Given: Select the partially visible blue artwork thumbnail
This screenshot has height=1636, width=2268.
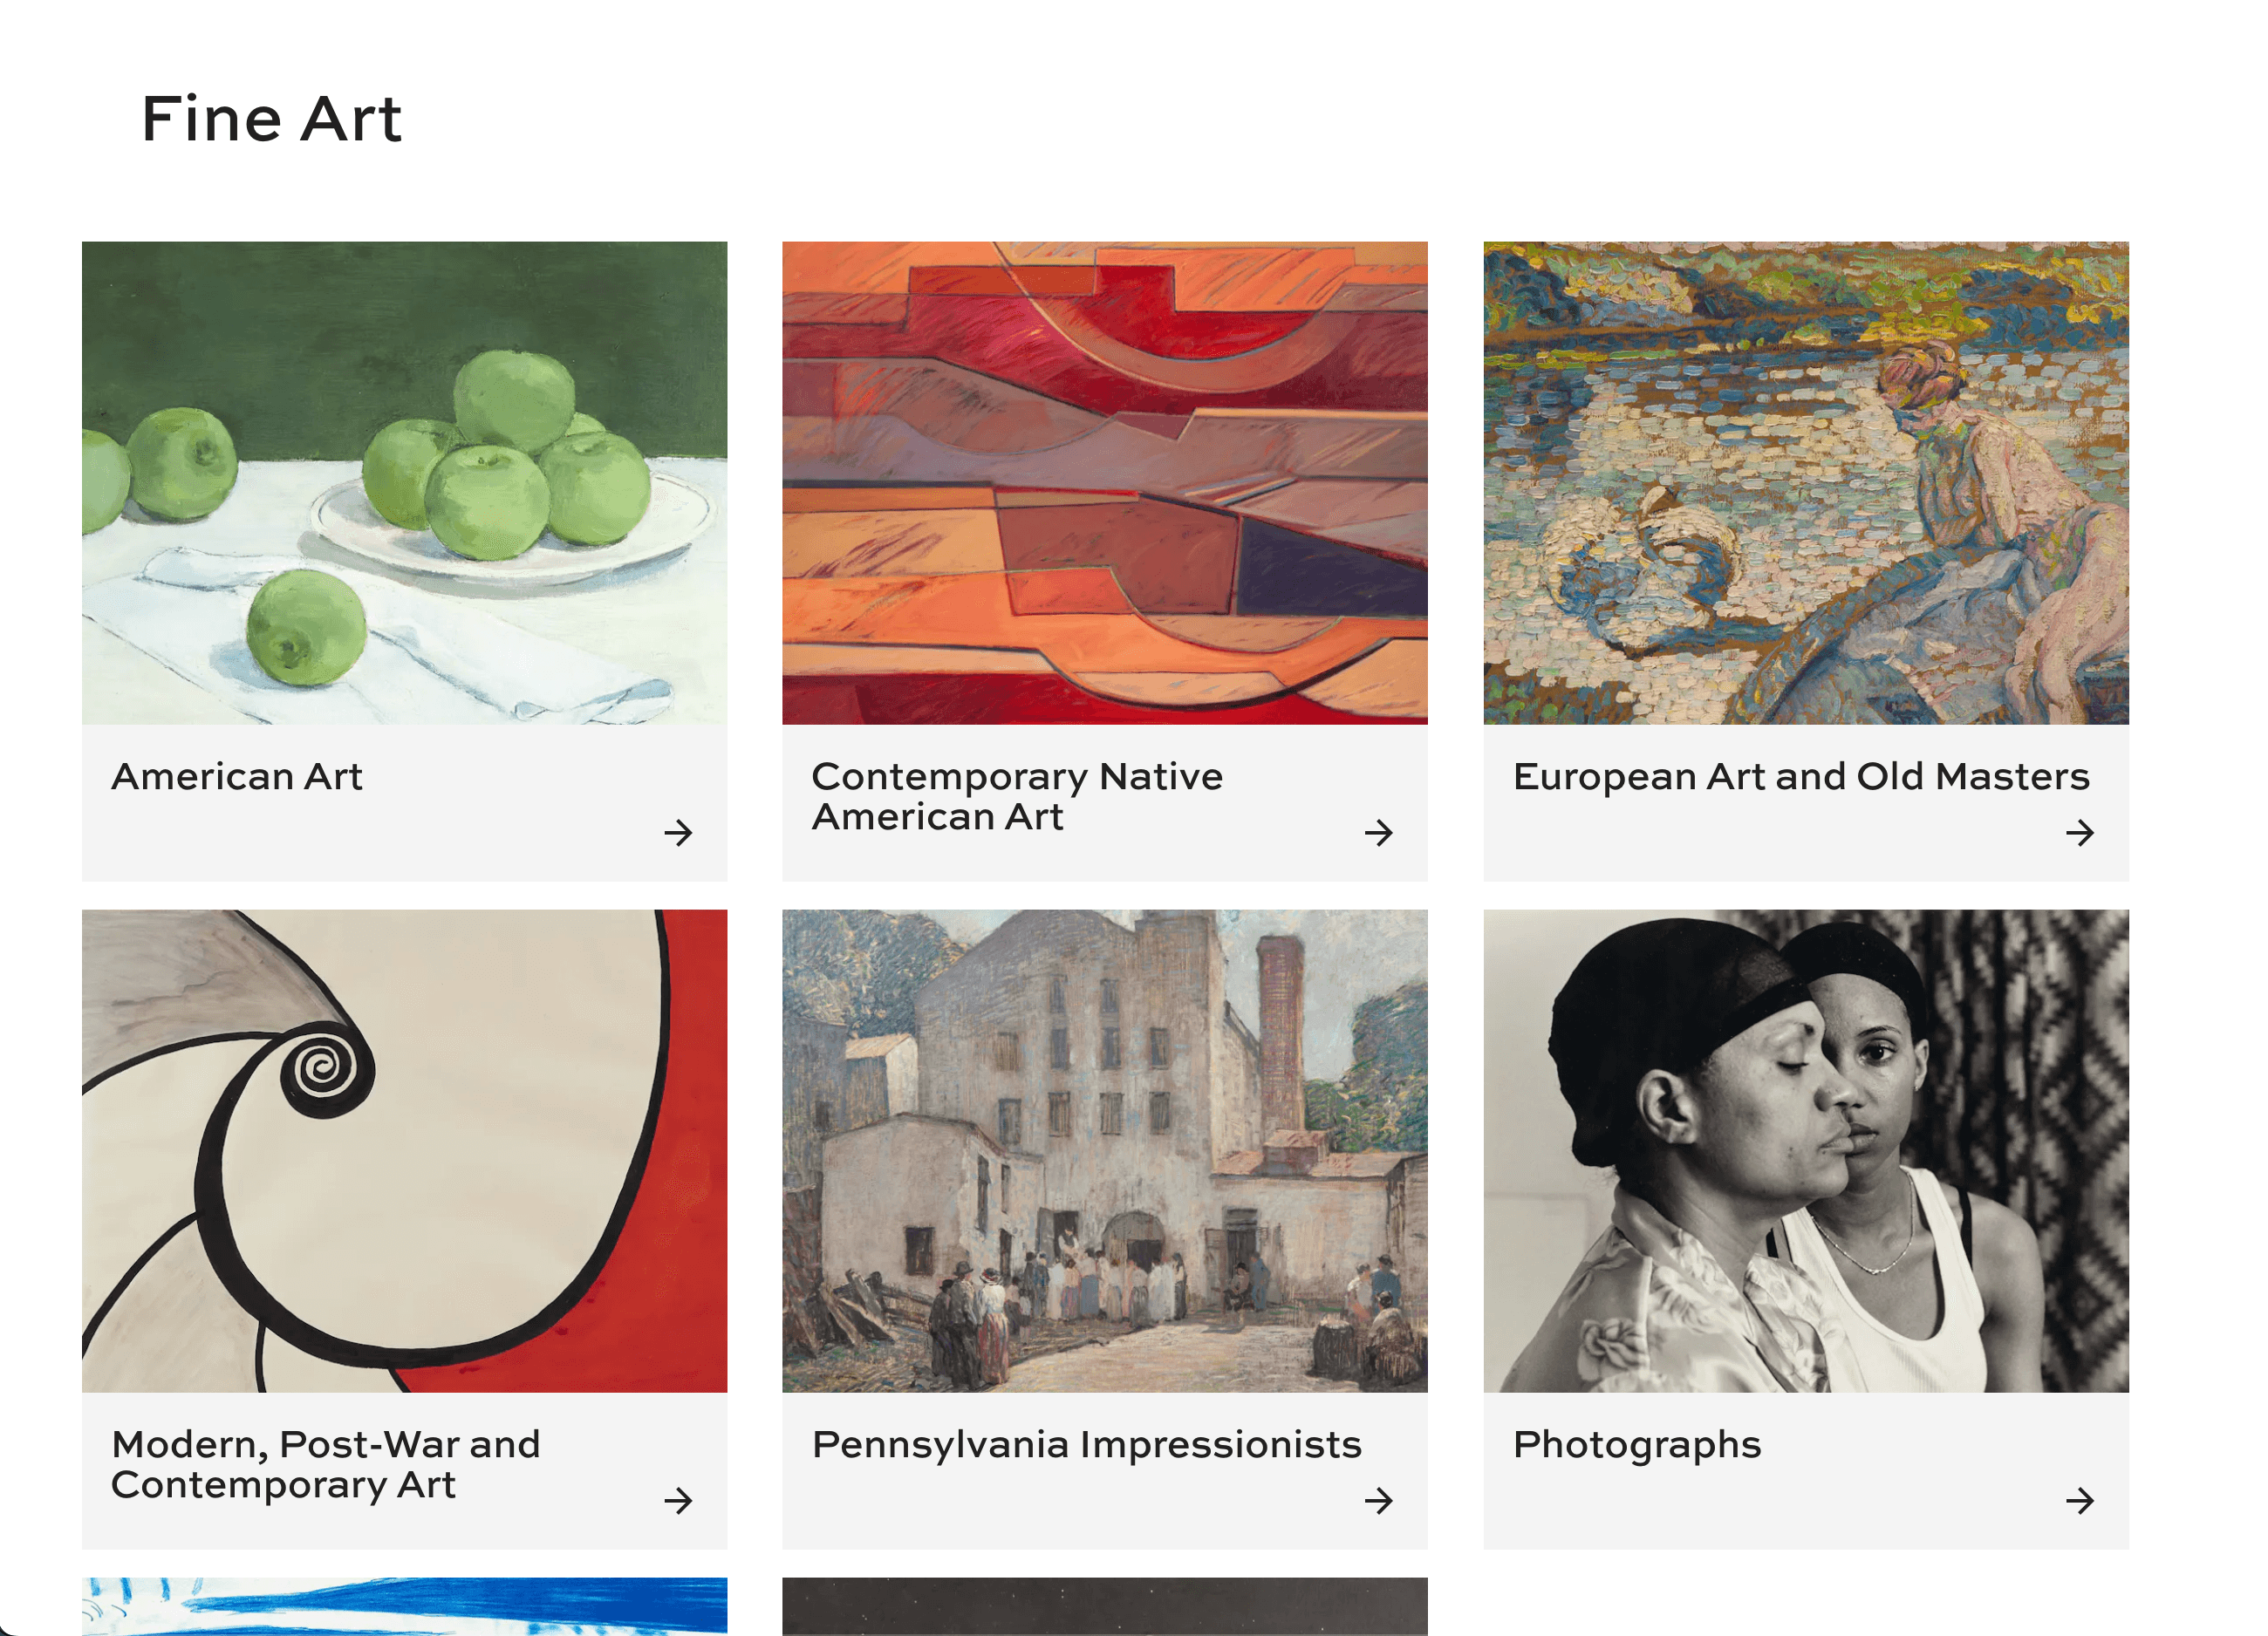Looking at the screenshot, I should pyautogui.click(x=405, y=1606).
